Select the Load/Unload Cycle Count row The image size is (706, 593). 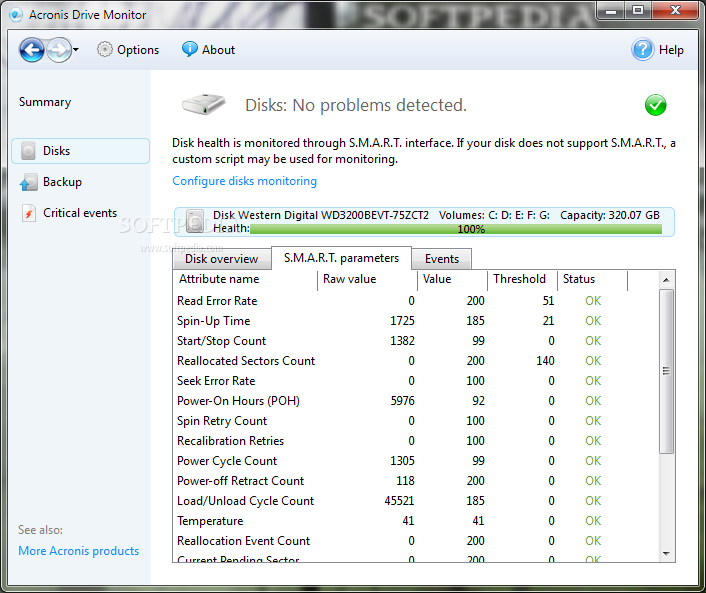click(416, 501)
